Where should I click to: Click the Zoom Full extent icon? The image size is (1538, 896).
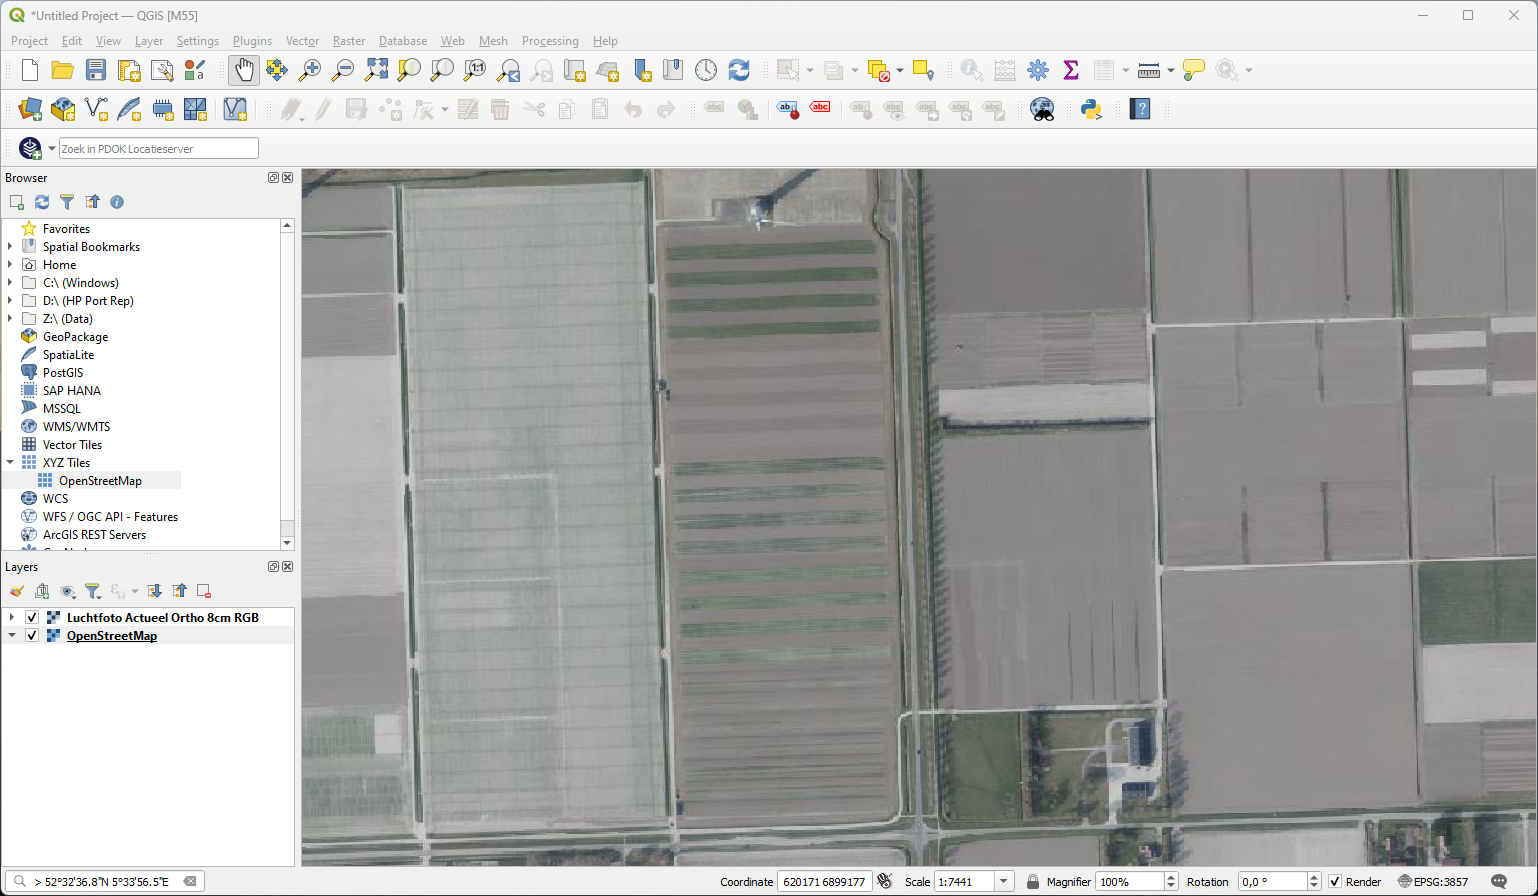(x=376, y=70)
